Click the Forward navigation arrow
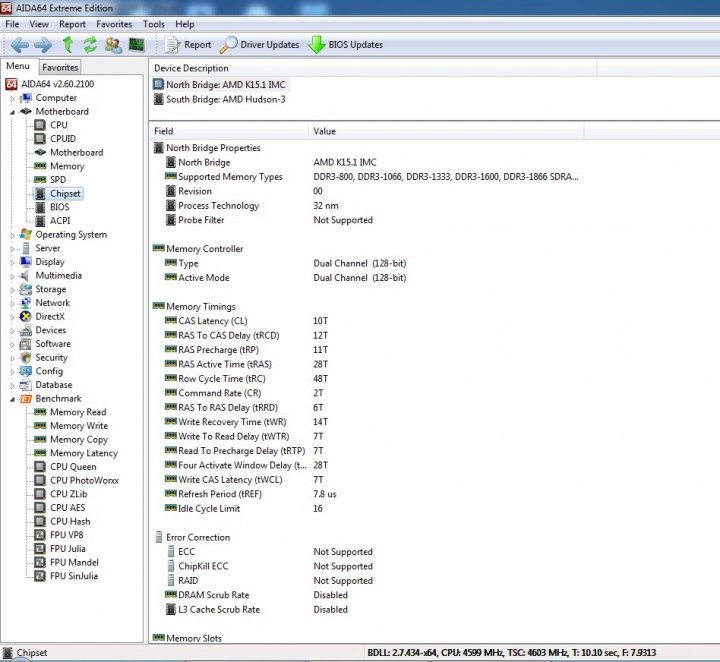The height and width of the screenshot is (662, 720). point(43,45)
